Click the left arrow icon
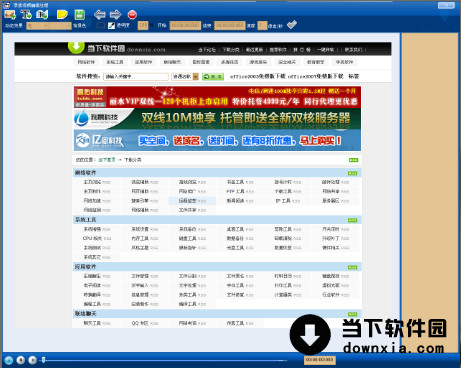 coord(100,15)
